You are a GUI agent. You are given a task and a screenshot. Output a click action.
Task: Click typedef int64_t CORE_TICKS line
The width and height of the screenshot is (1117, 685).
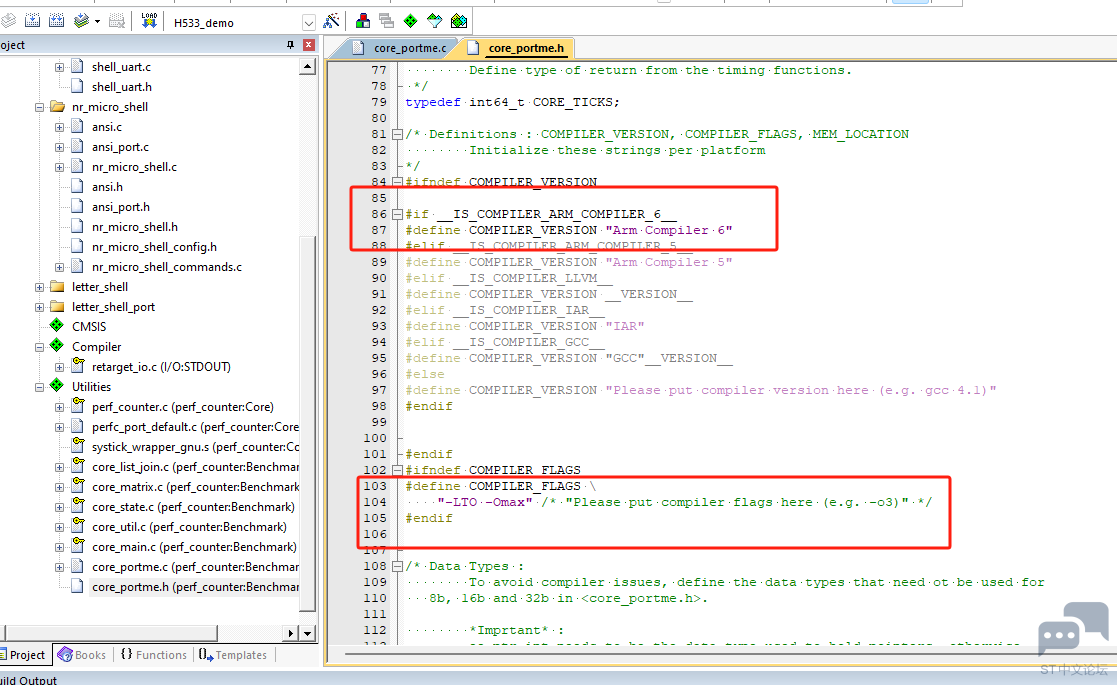pos(512,102)
